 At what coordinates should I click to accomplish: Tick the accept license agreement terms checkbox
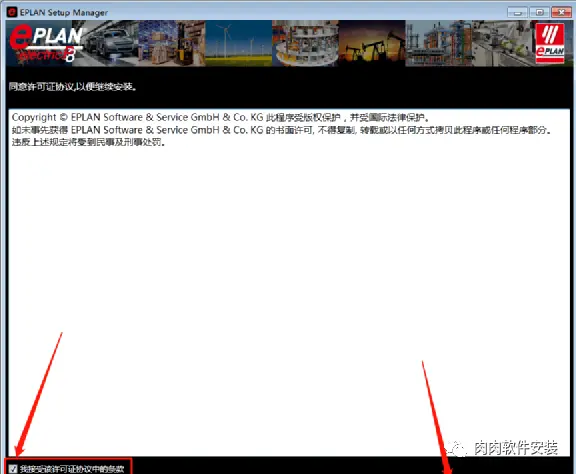(x=13, y=469)
